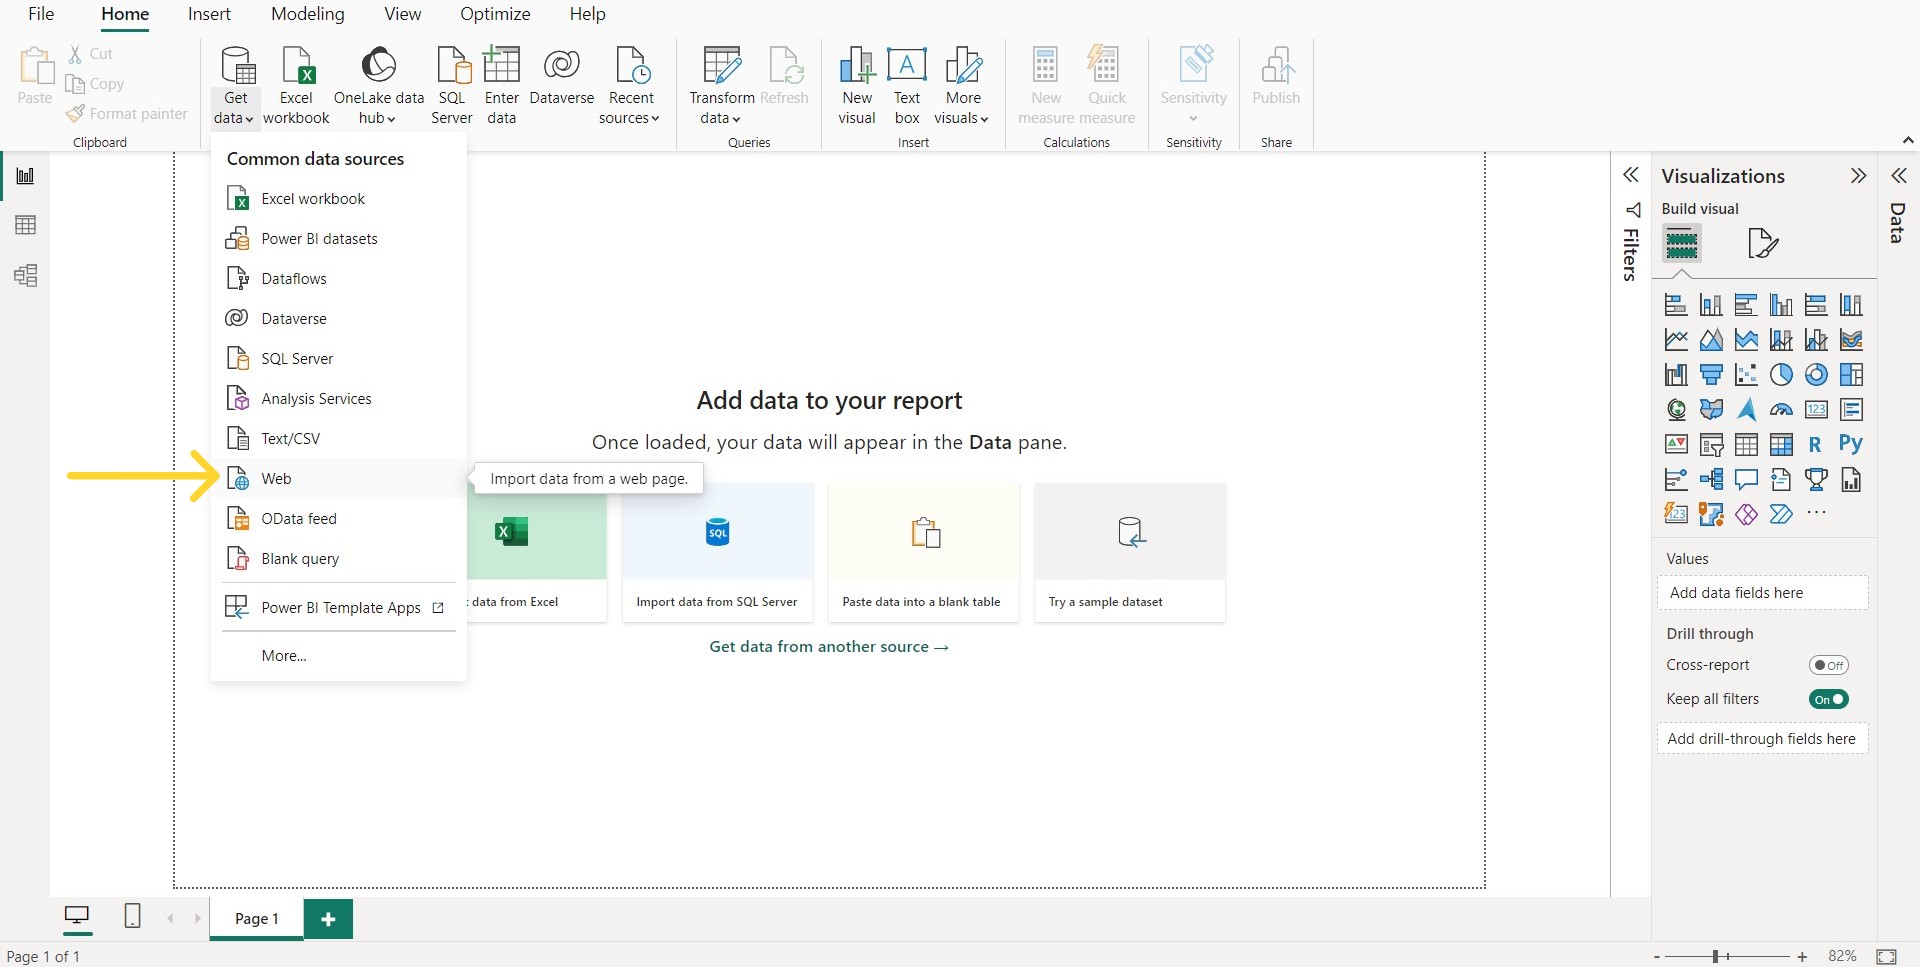1920x967 pixels.
Task: Select the donut chart visual
Action: tap(1816, 375)
